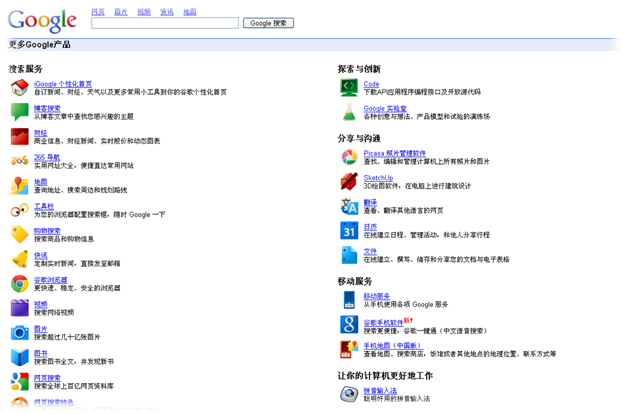Click the red SketchUp icon
This screenshot has width=625, height=413.
349,181
